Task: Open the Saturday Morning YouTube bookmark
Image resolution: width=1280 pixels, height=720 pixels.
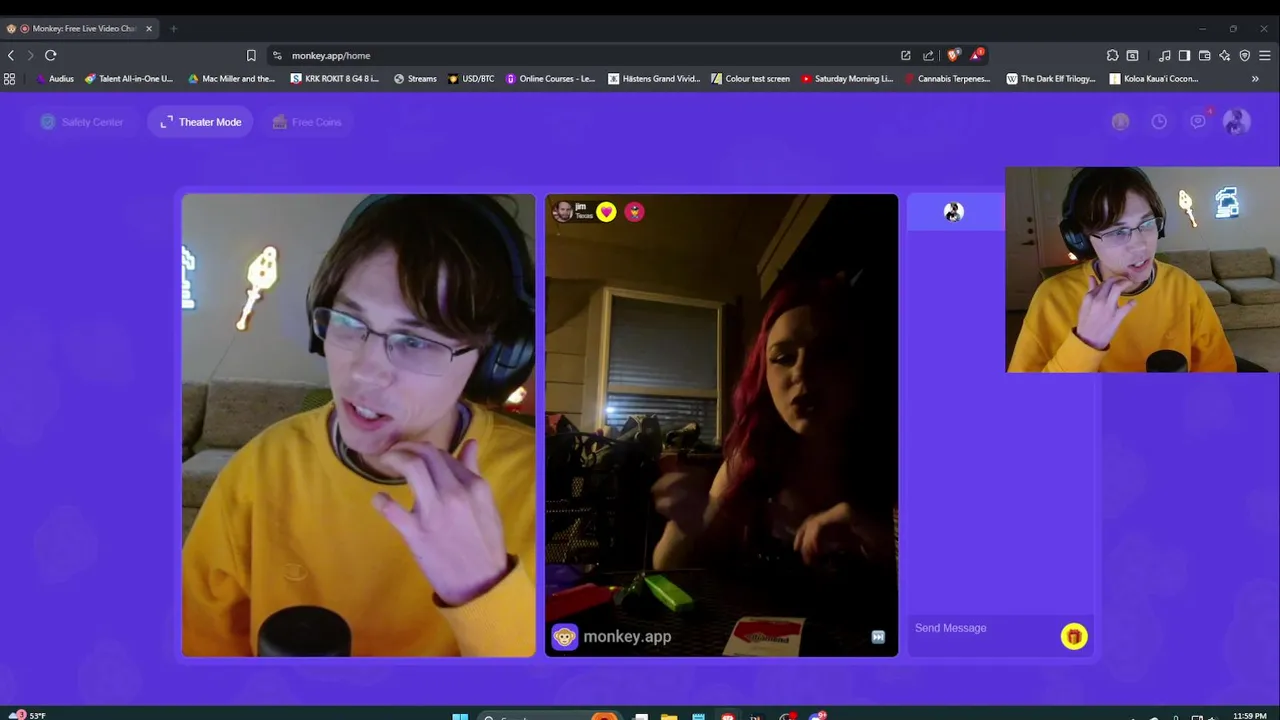Action: [x=847, y=79]
